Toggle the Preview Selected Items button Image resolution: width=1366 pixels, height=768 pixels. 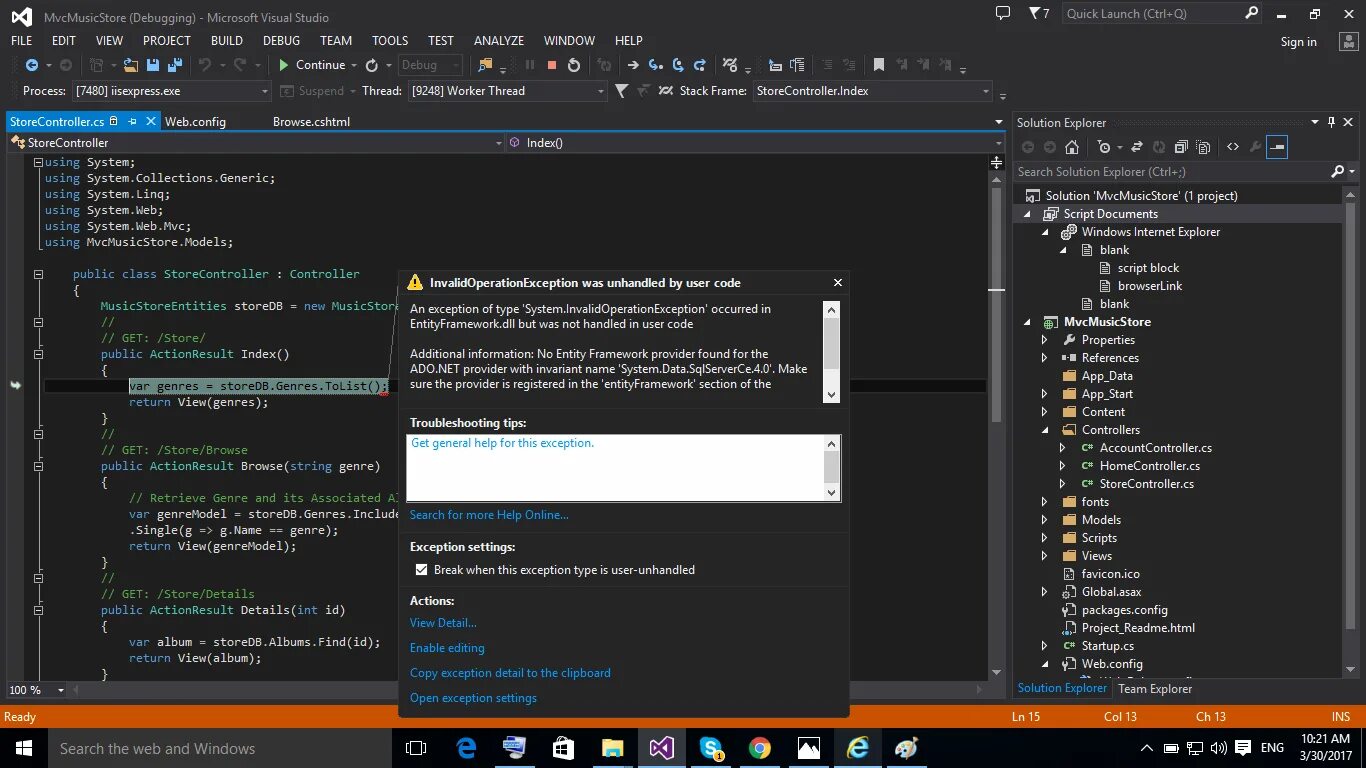coord(1276,147)
